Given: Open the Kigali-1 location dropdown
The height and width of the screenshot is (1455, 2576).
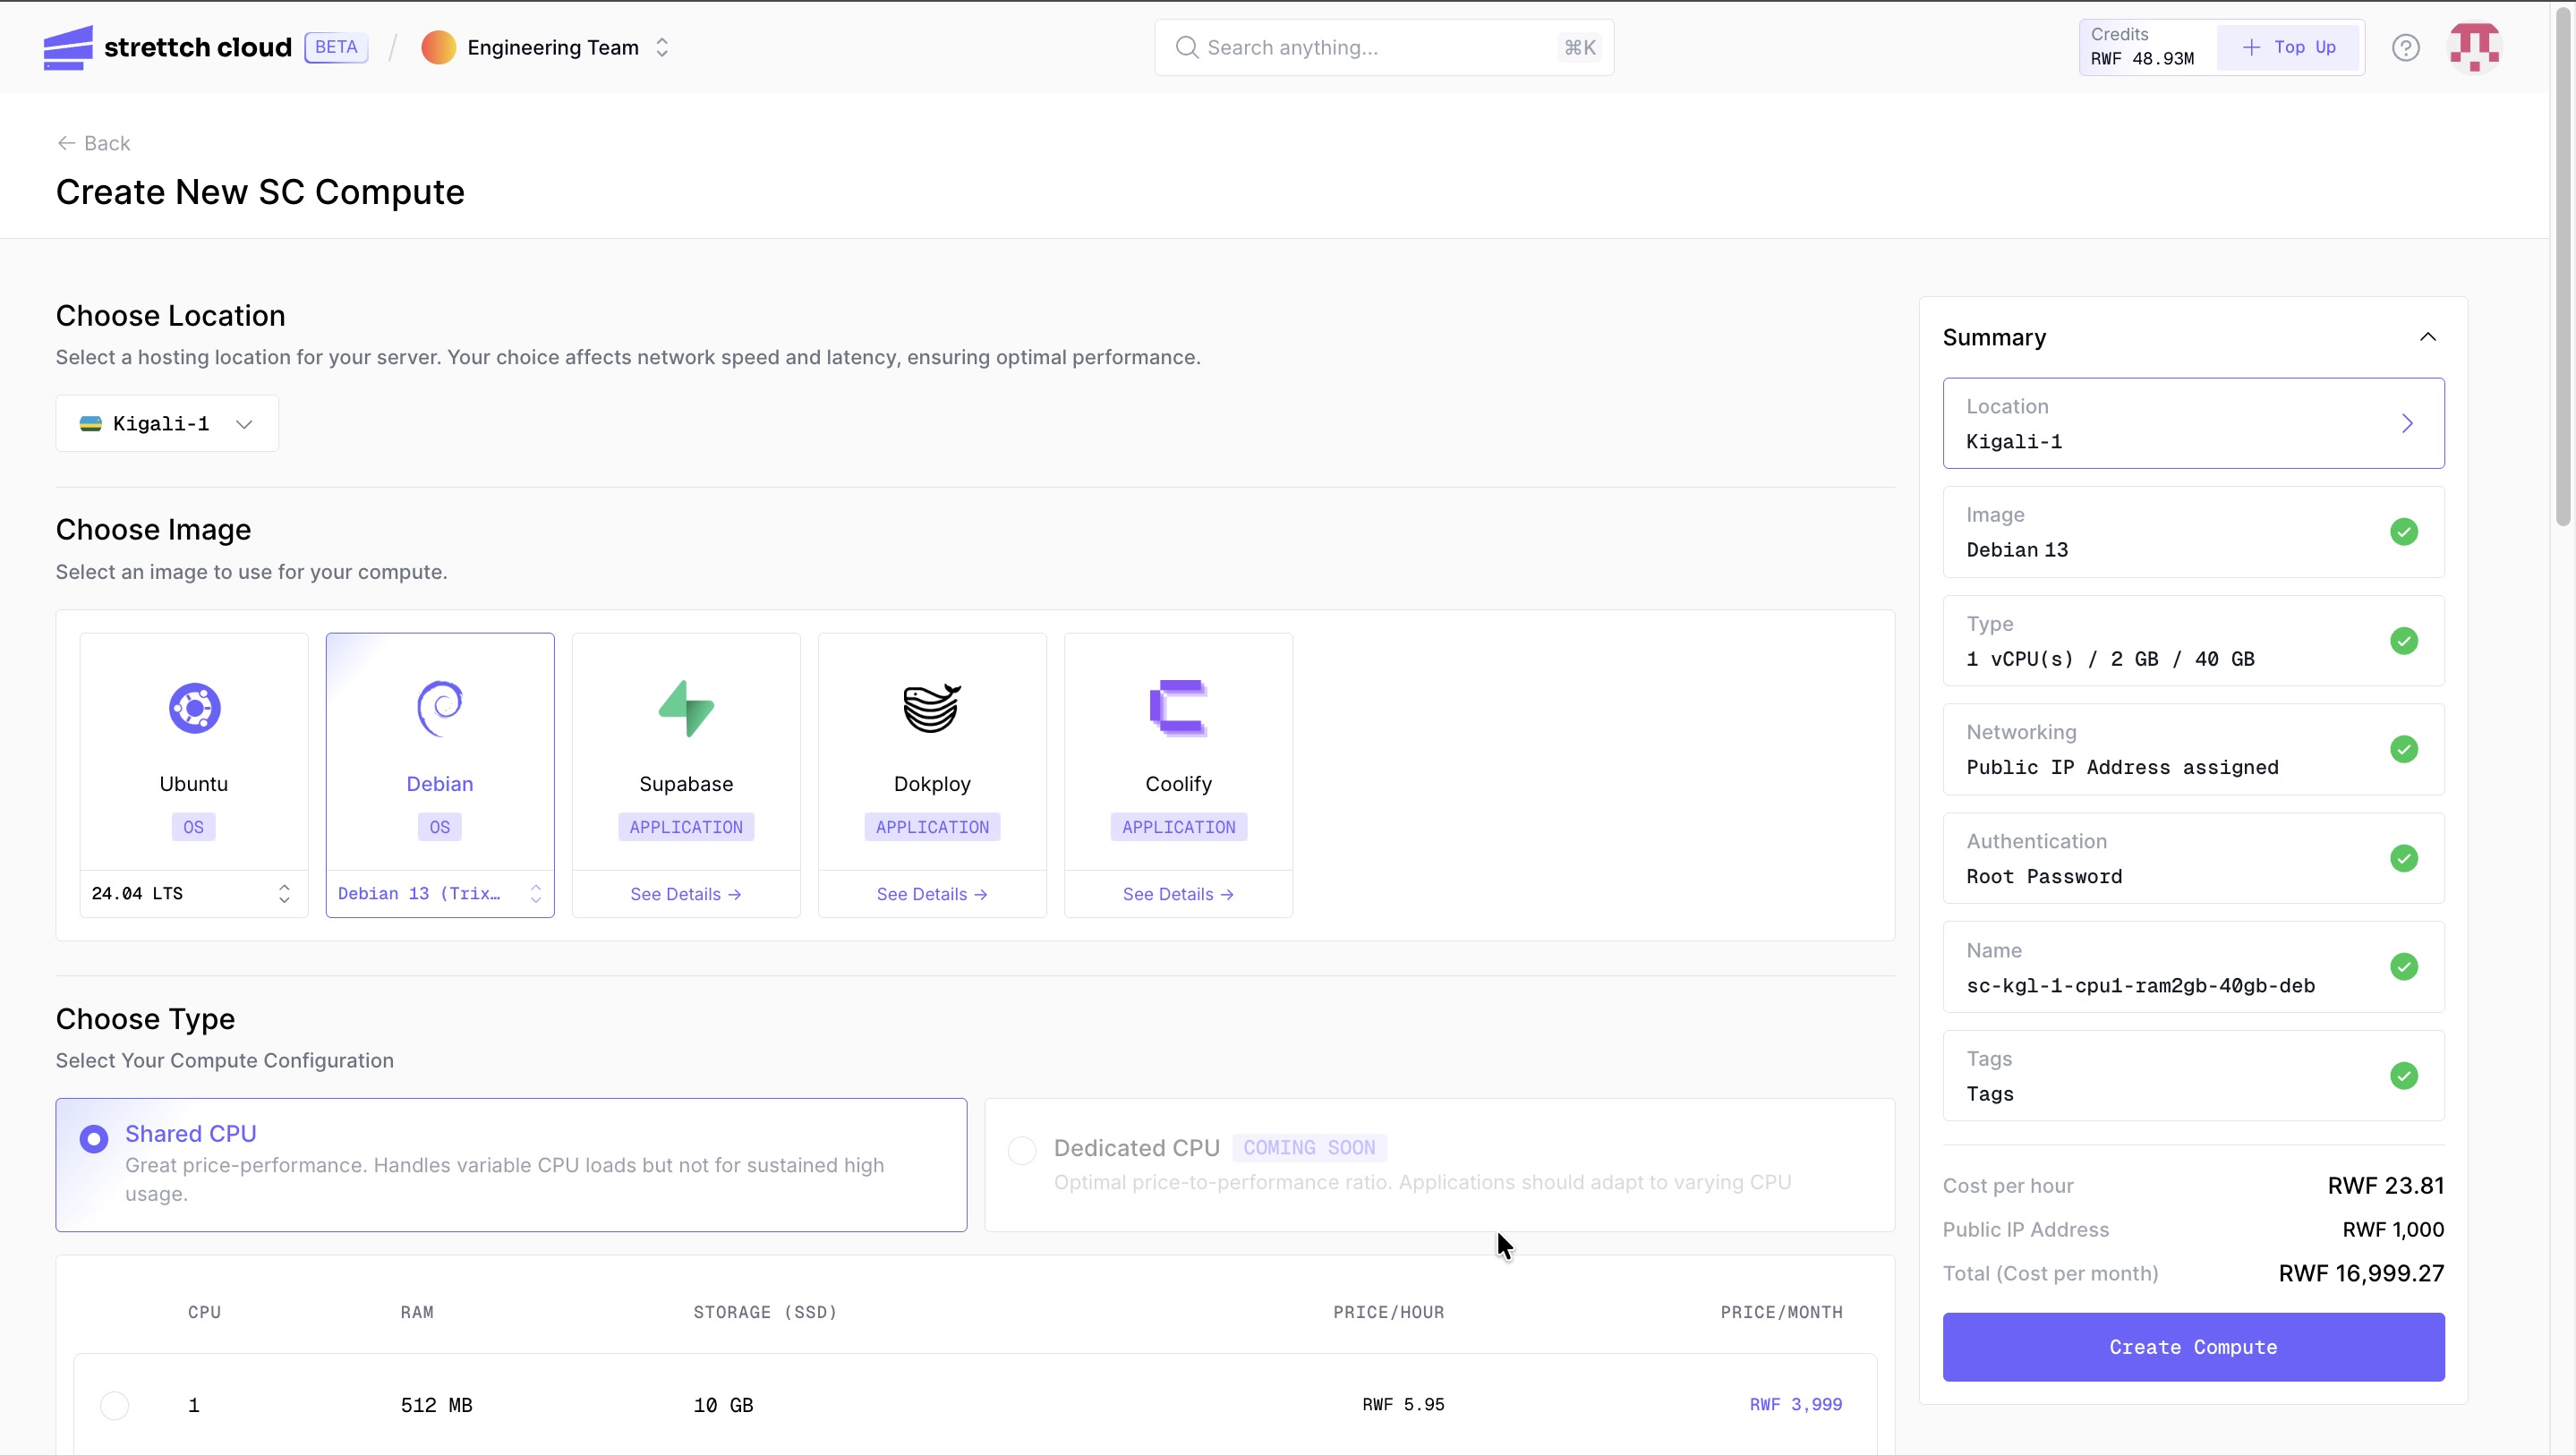Looking at the screenshot, I should click(167, 424).
